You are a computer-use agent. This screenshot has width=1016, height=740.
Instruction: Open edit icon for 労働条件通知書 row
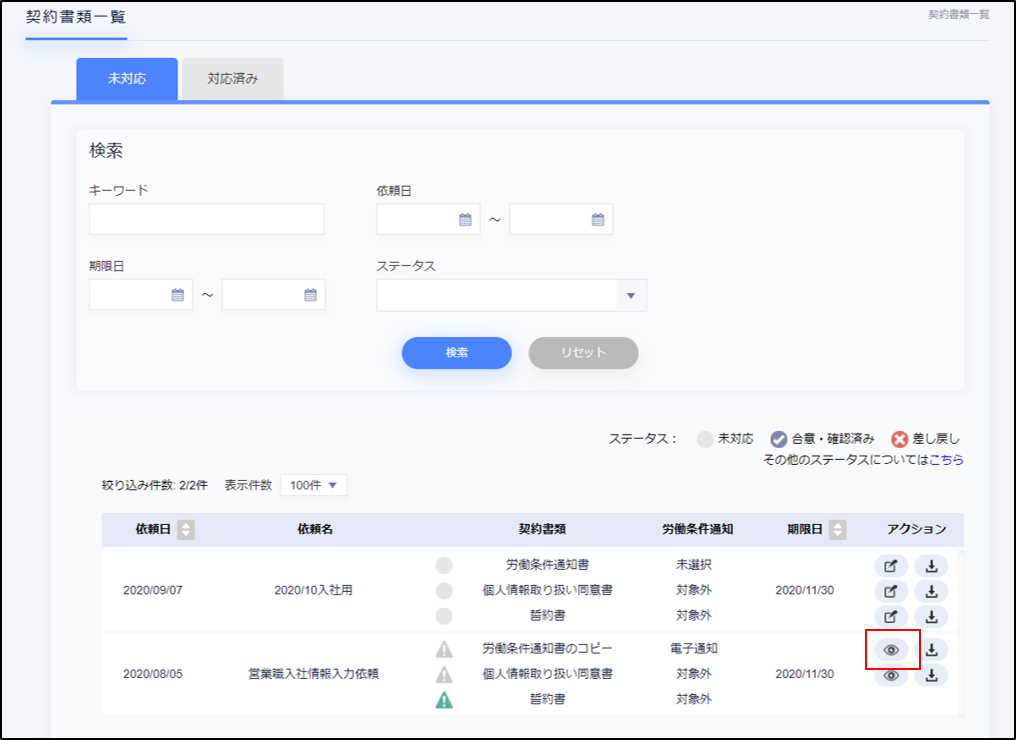point(891,566)
